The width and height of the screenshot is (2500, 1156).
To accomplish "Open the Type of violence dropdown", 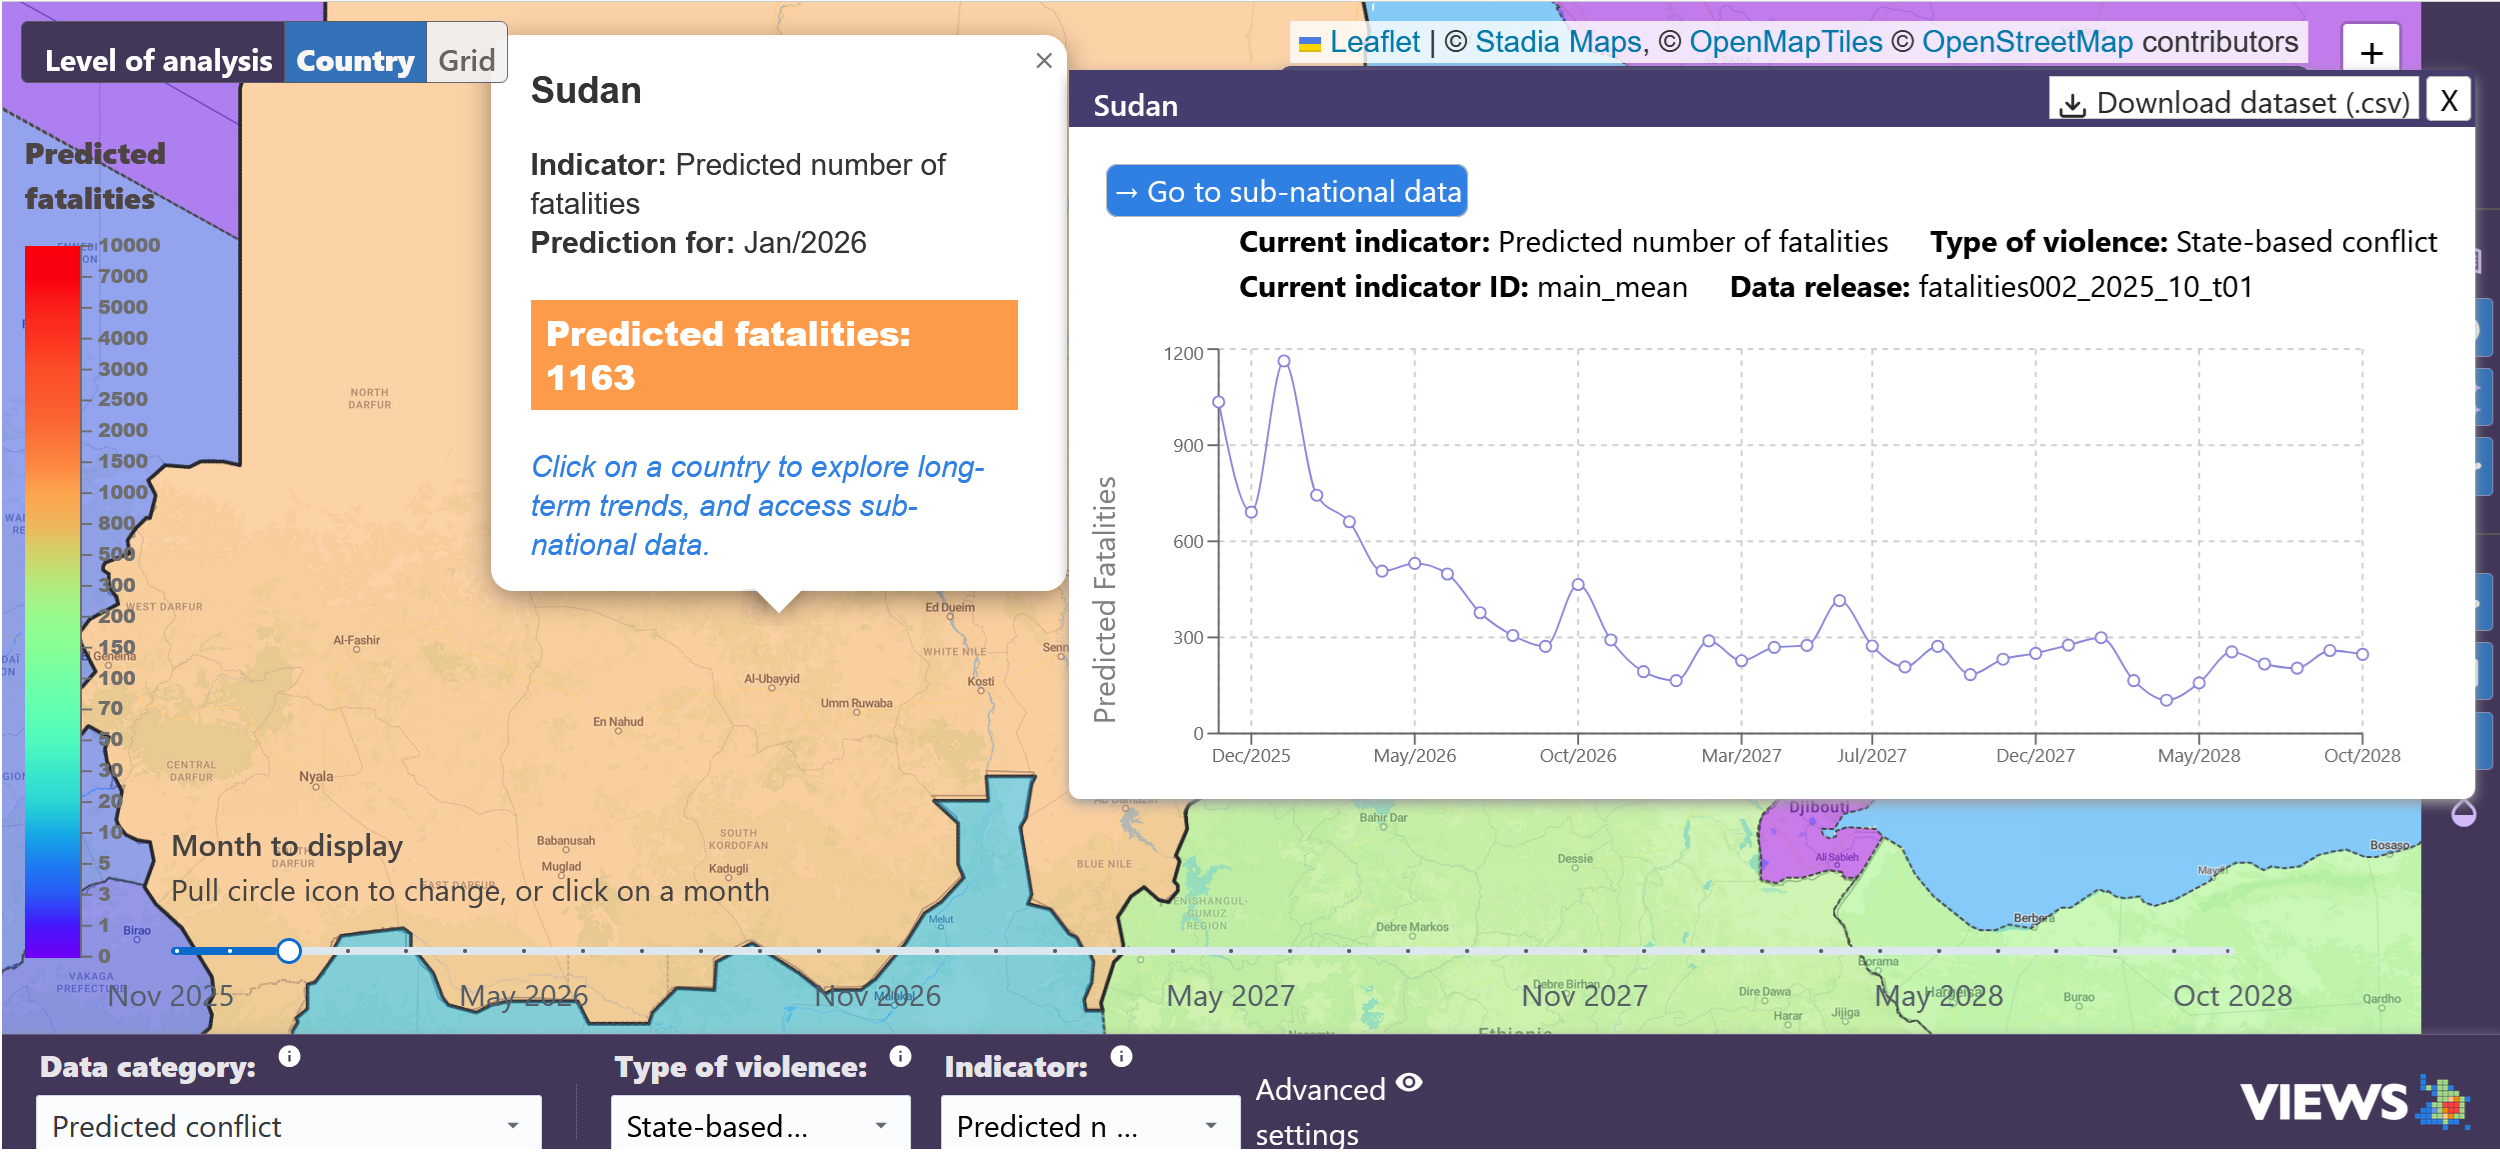I will tap(759, 1126).
